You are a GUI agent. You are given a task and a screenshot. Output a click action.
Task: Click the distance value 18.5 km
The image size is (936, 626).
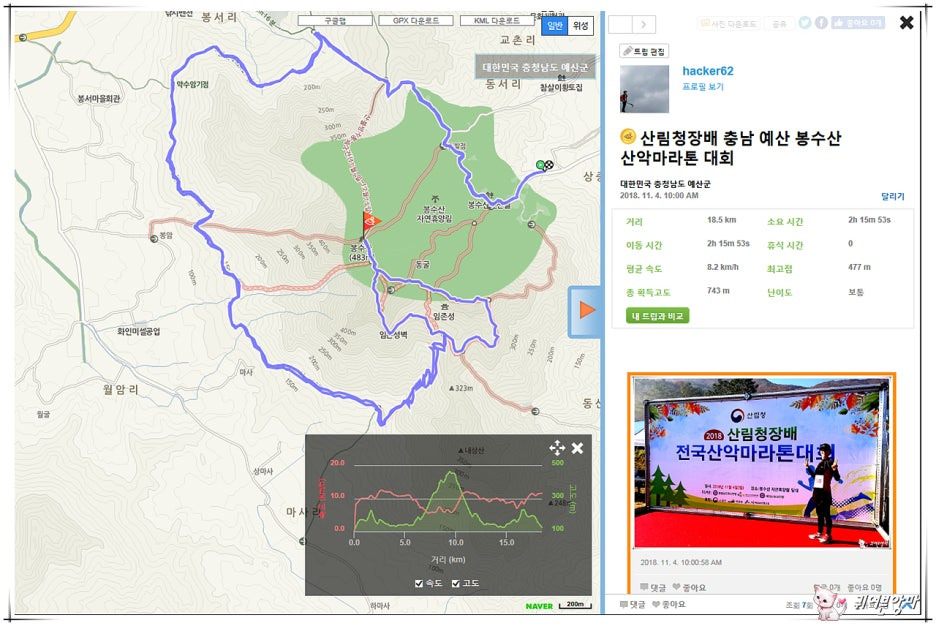tap(722, 220)
